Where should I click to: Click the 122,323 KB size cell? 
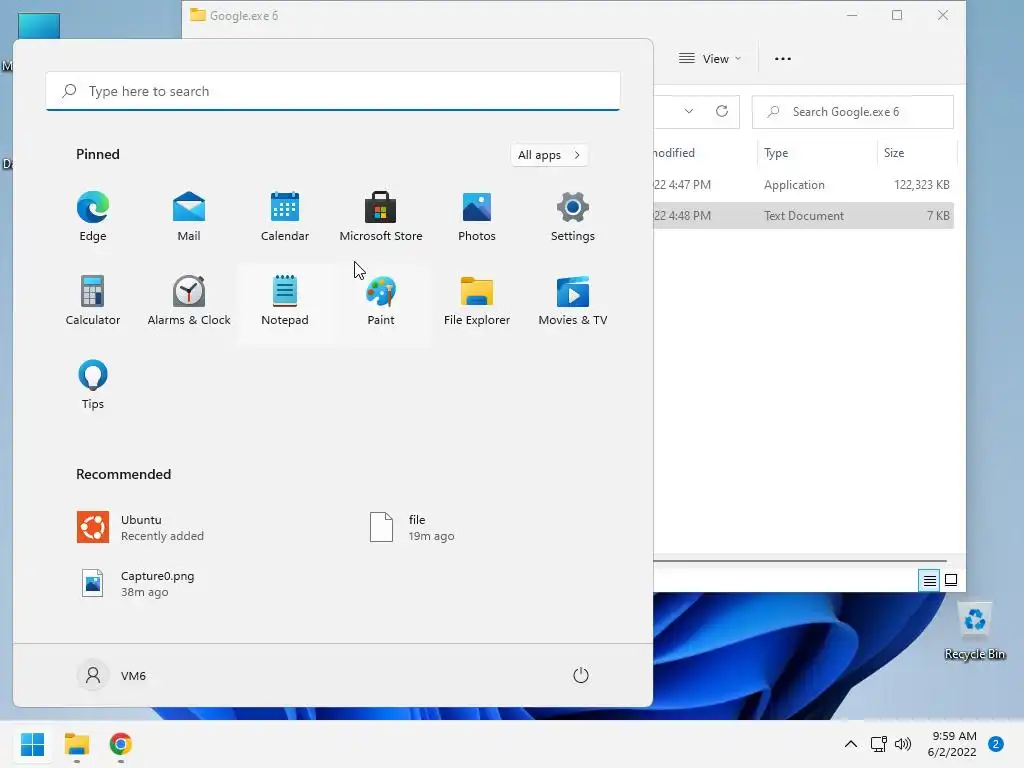coord(921,185)
